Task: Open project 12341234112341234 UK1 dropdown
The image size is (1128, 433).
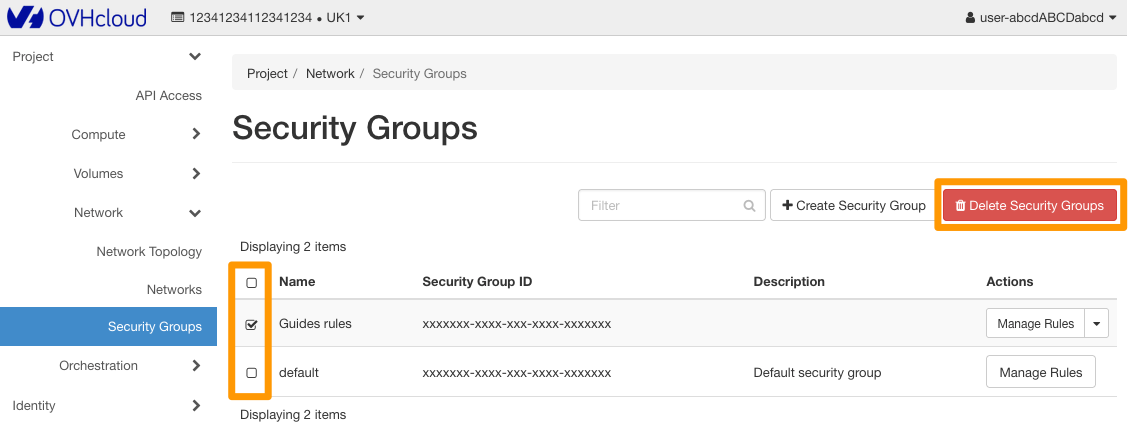Action: [268, 17]
